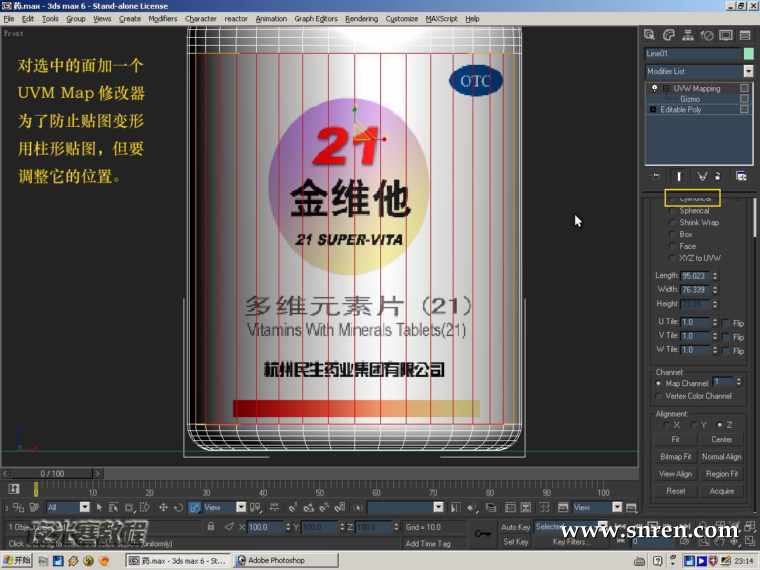Set alignment axis to Y
The height and width of the screenshot is (570, 760).
[x=693, y=425]
